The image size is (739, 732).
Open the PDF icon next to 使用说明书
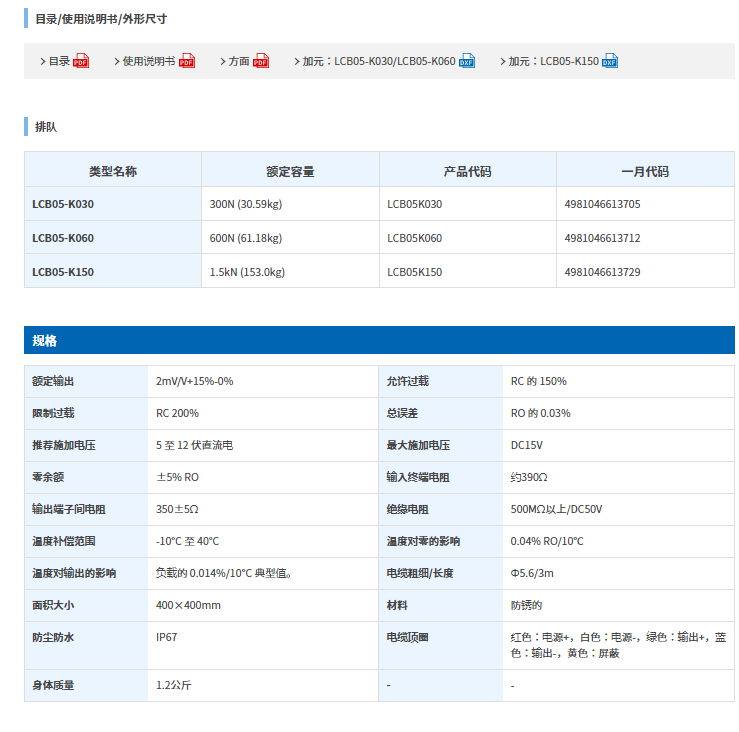(x=187, y=61)
